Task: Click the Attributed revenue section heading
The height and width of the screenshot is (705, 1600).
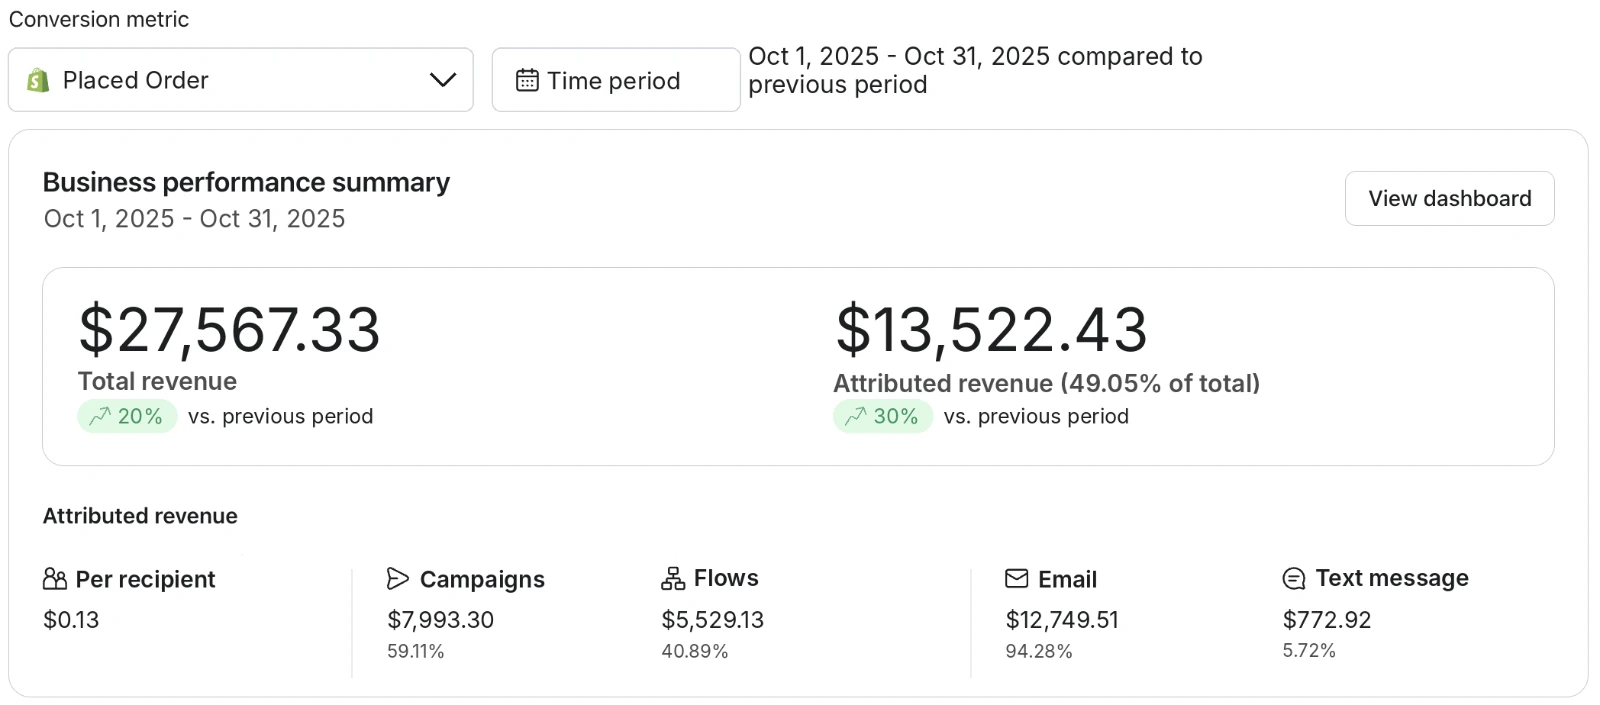Action: pyautogui.click(x=140, y=516)
